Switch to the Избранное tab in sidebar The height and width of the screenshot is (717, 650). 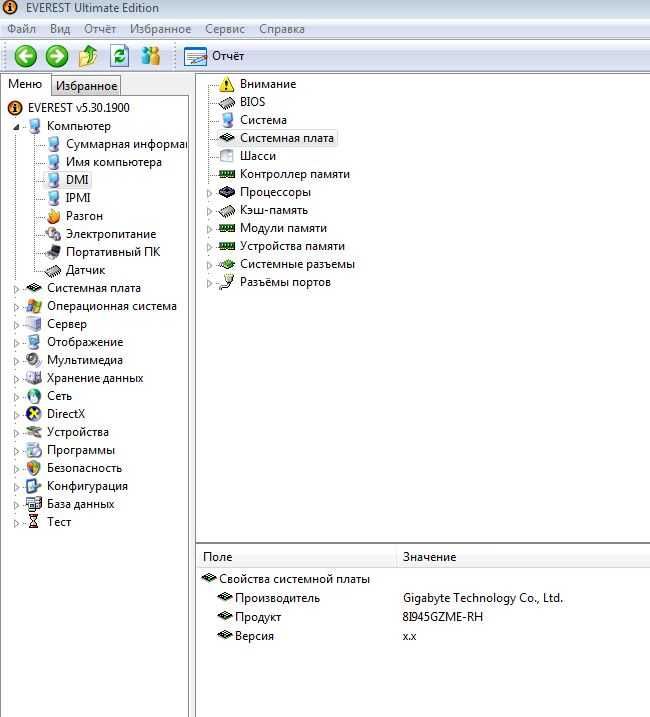pos(86,86)
